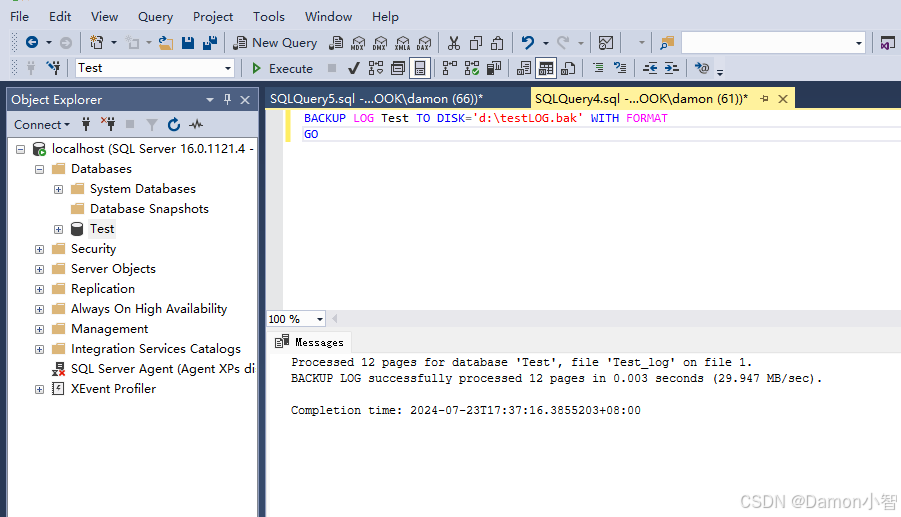Image resolution: width=901 pixels, height=517 pixels.
Task: Click the Database Engine Query icon beside New Query
Action: tap(336, 43)
